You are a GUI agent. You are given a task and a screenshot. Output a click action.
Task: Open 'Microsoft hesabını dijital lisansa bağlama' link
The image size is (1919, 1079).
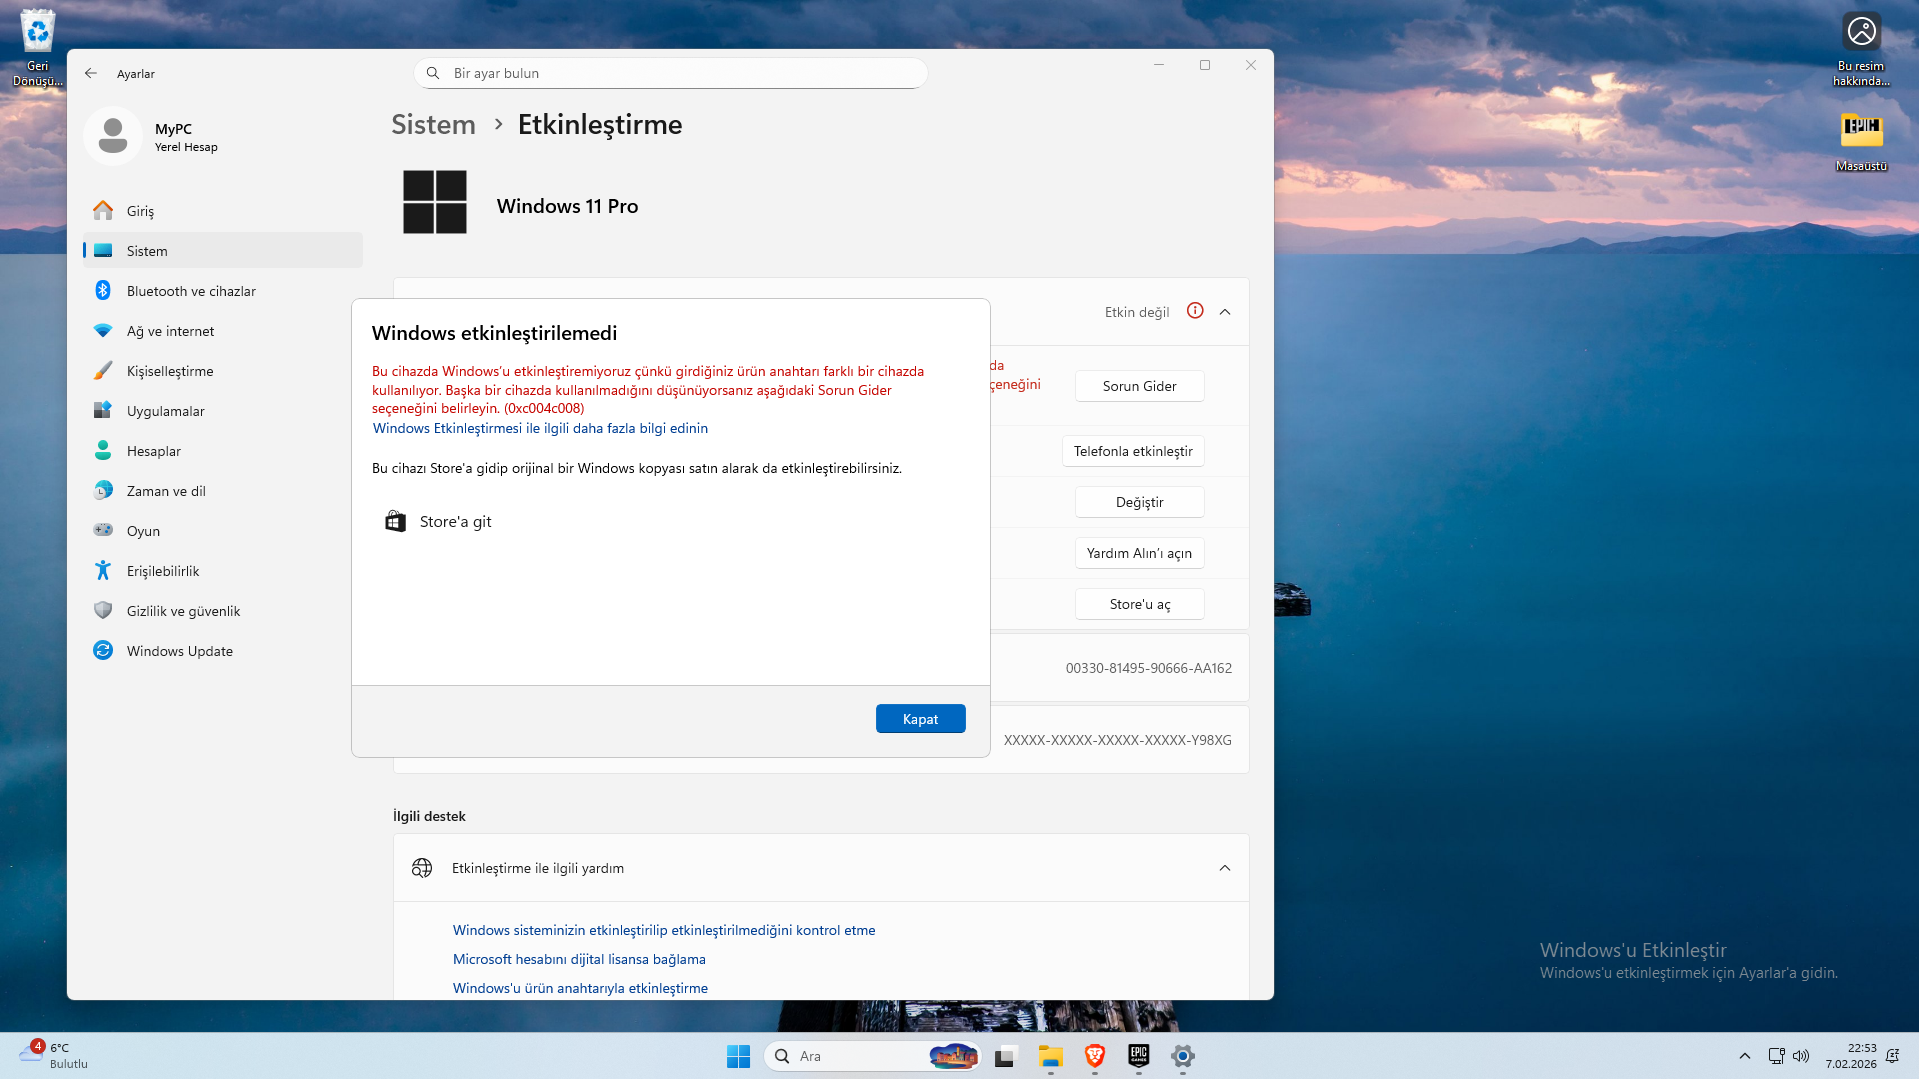[579, 959]
